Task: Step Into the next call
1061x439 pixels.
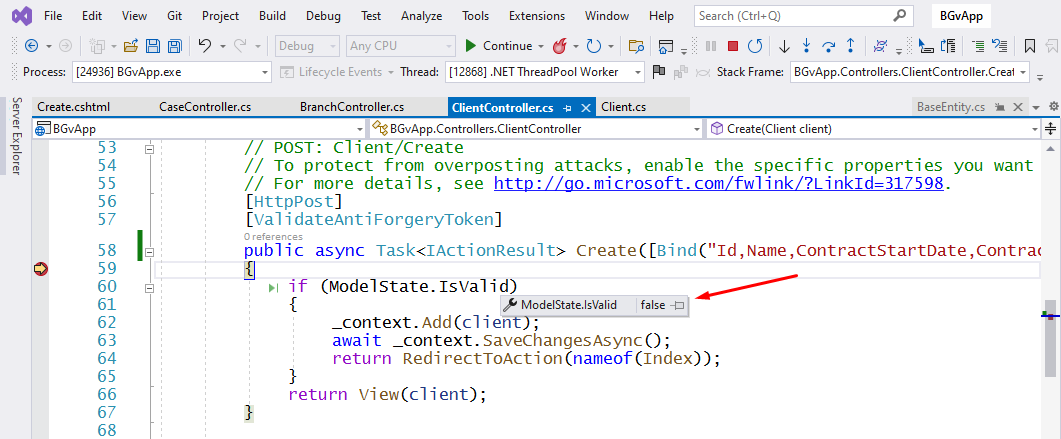Action: 806,46
